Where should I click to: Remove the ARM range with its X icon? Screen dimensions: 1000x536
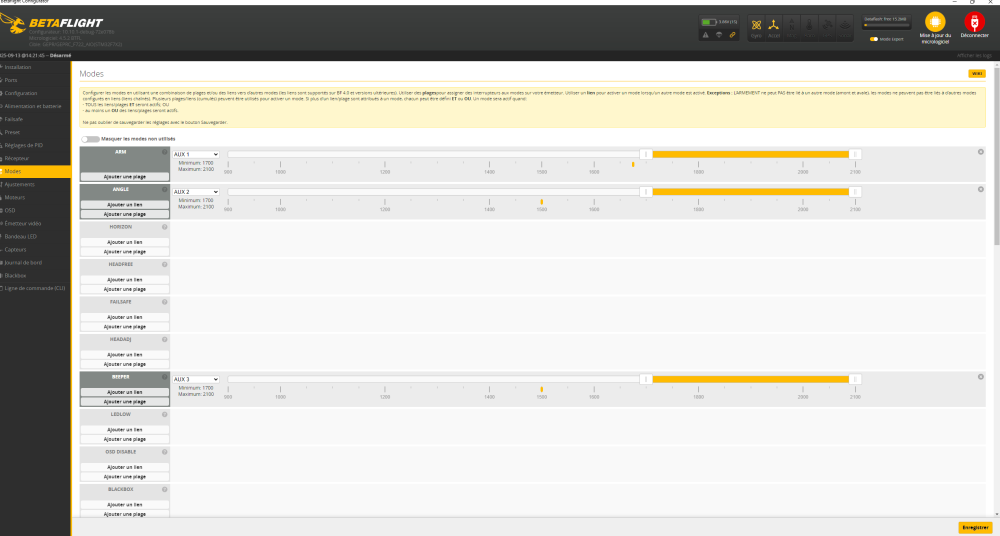pos(980,152)
